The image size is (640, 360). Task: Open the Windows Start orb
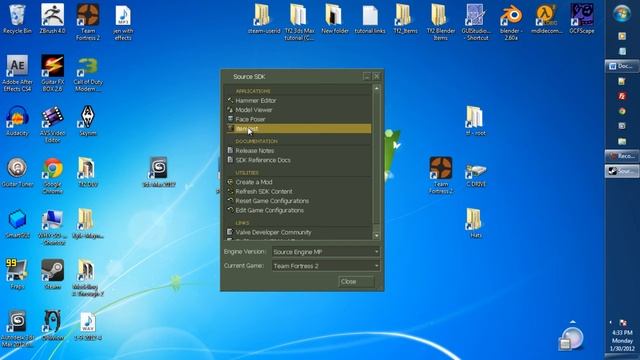point(622,13)
